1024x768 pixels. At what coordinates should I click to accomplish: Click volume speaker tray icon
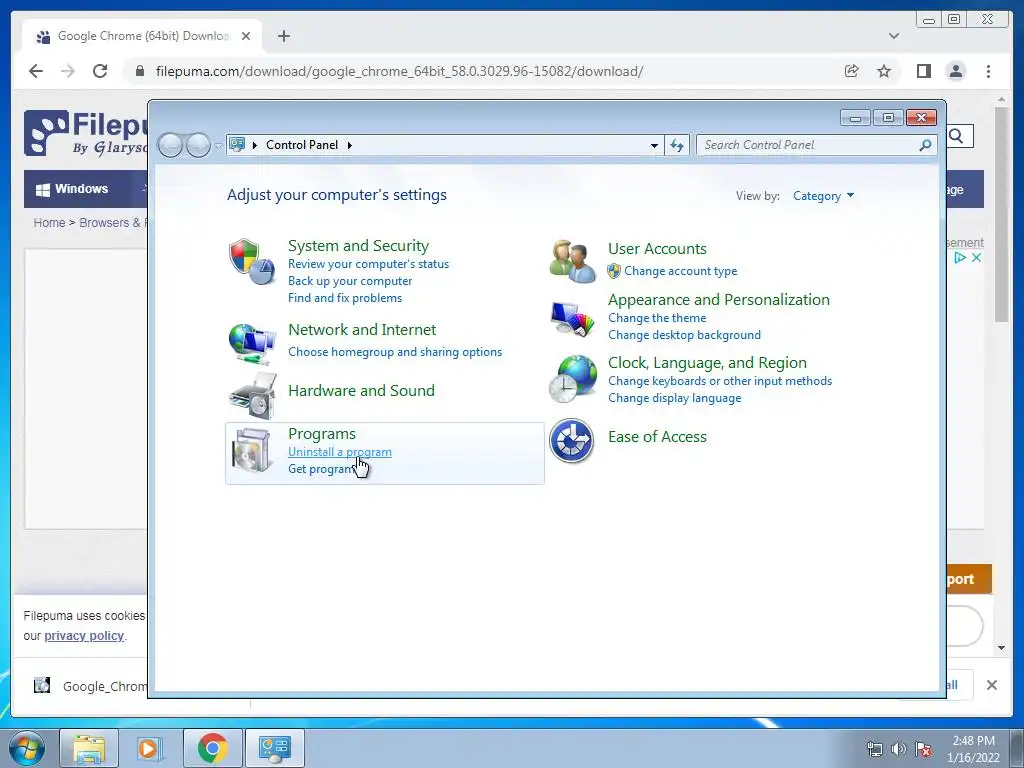click(x=899, y=749)
